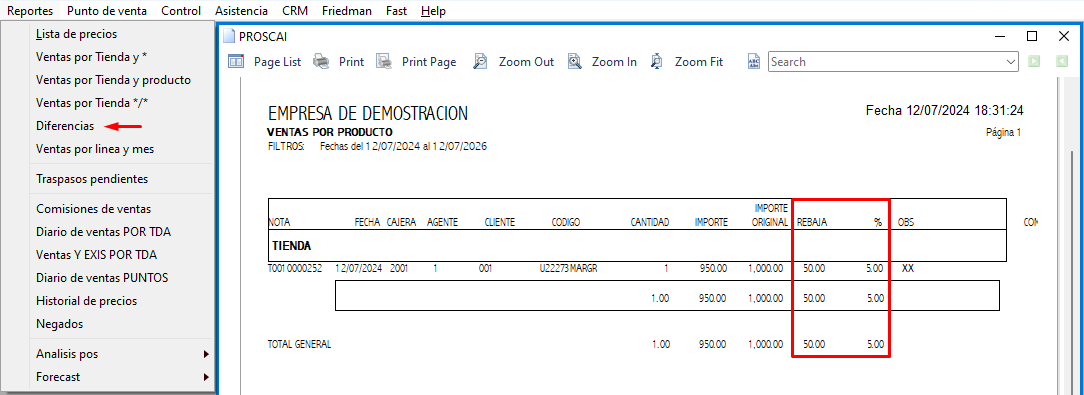Open the Traspasos pendientes report
Screen dimensions: 1084x395
[x=92, y=178]
